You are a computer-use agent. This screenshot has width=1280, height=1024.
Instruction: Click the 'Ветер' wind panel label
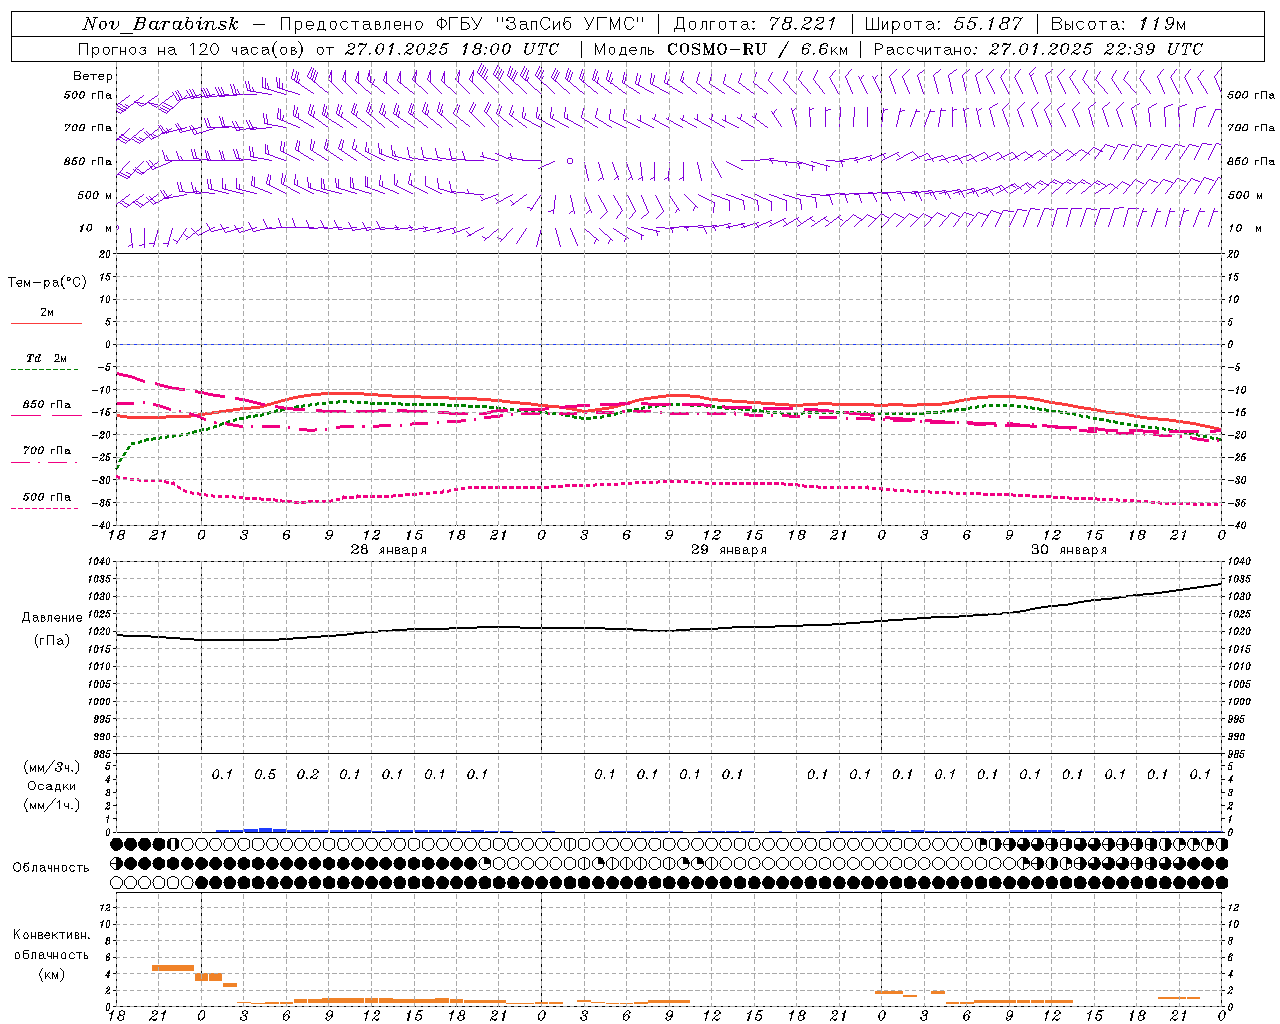tap(93, 76)
